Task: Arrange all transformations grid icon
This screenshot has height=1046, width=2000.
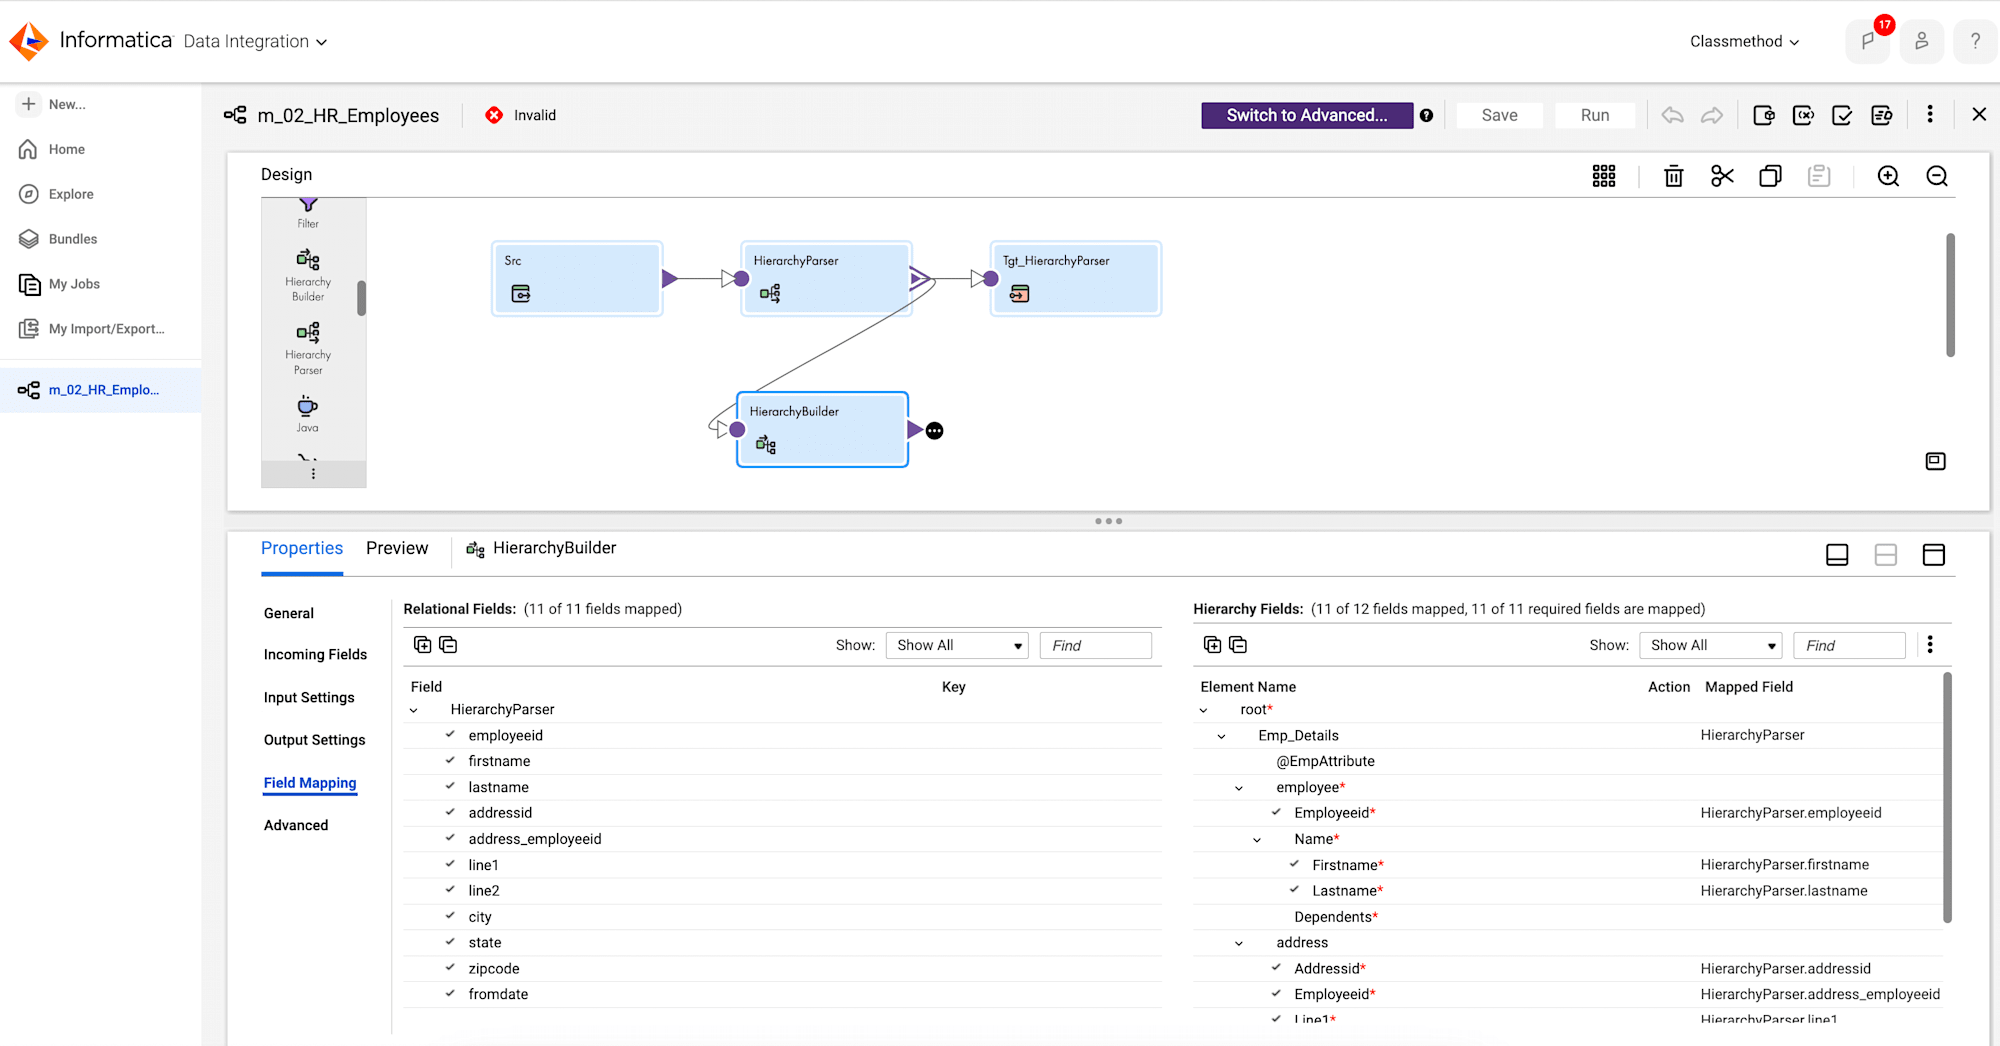Action: (1604, 176)
